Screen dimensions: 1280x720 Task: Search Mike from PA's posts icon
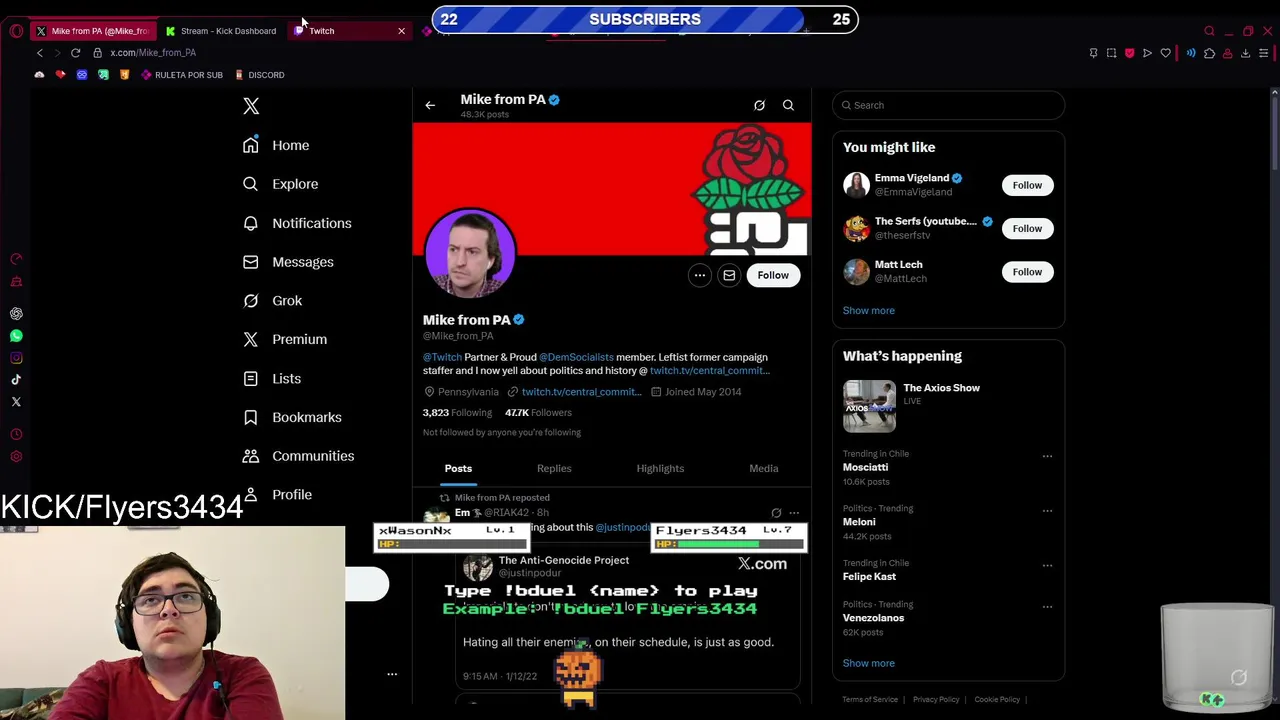pos(788,105)
